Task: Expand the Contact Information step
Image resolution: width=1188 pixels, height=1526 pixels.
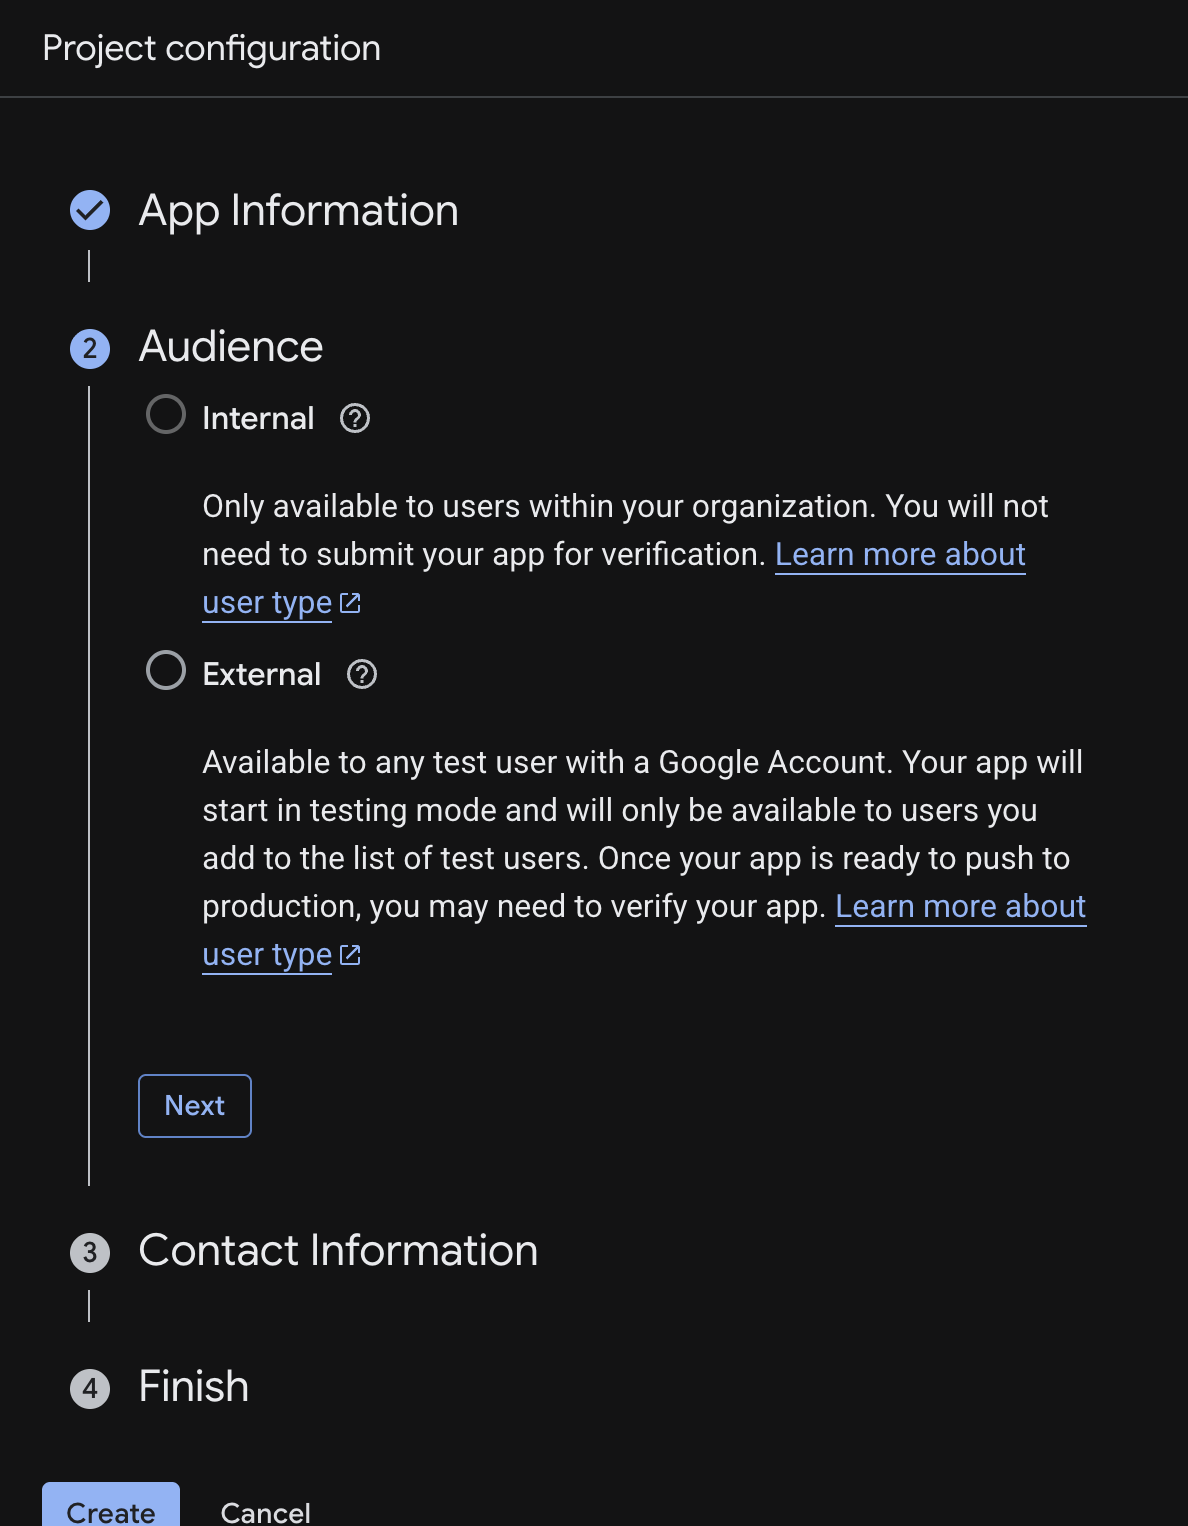Action: point(338,1251)
